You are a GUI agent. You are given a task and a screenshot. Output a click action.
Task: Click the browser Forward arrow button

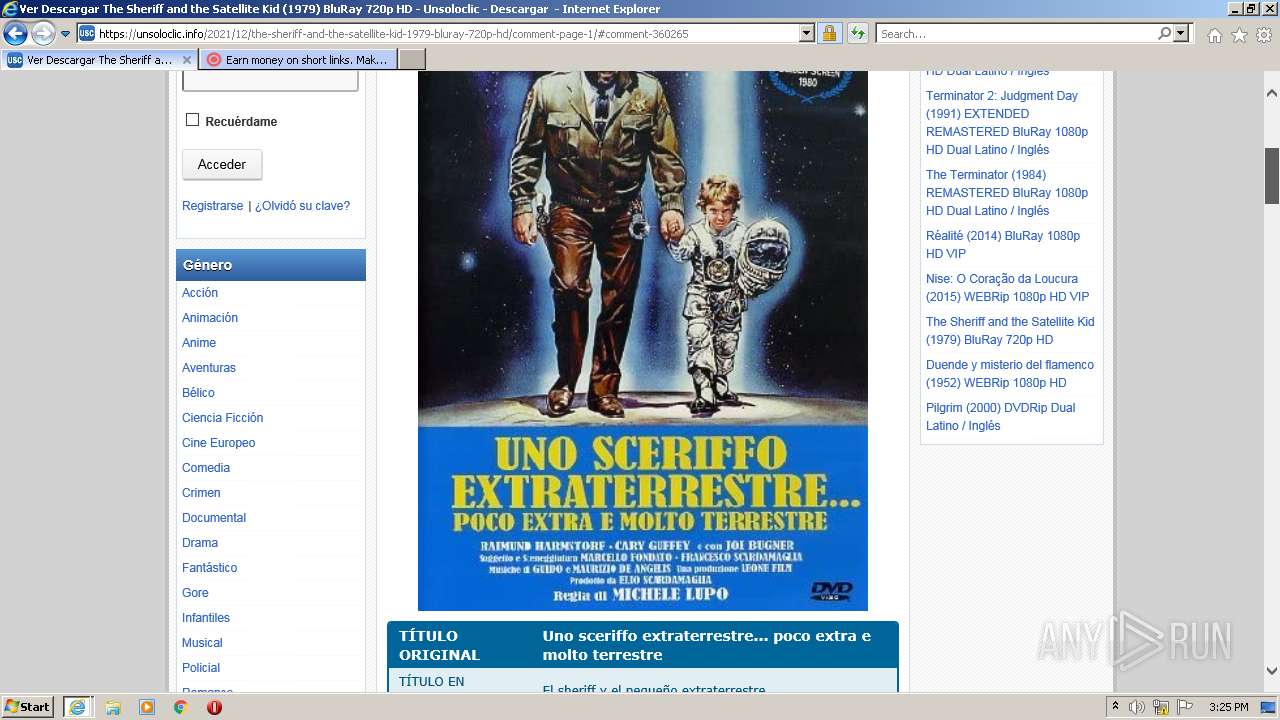click(43, 34)
